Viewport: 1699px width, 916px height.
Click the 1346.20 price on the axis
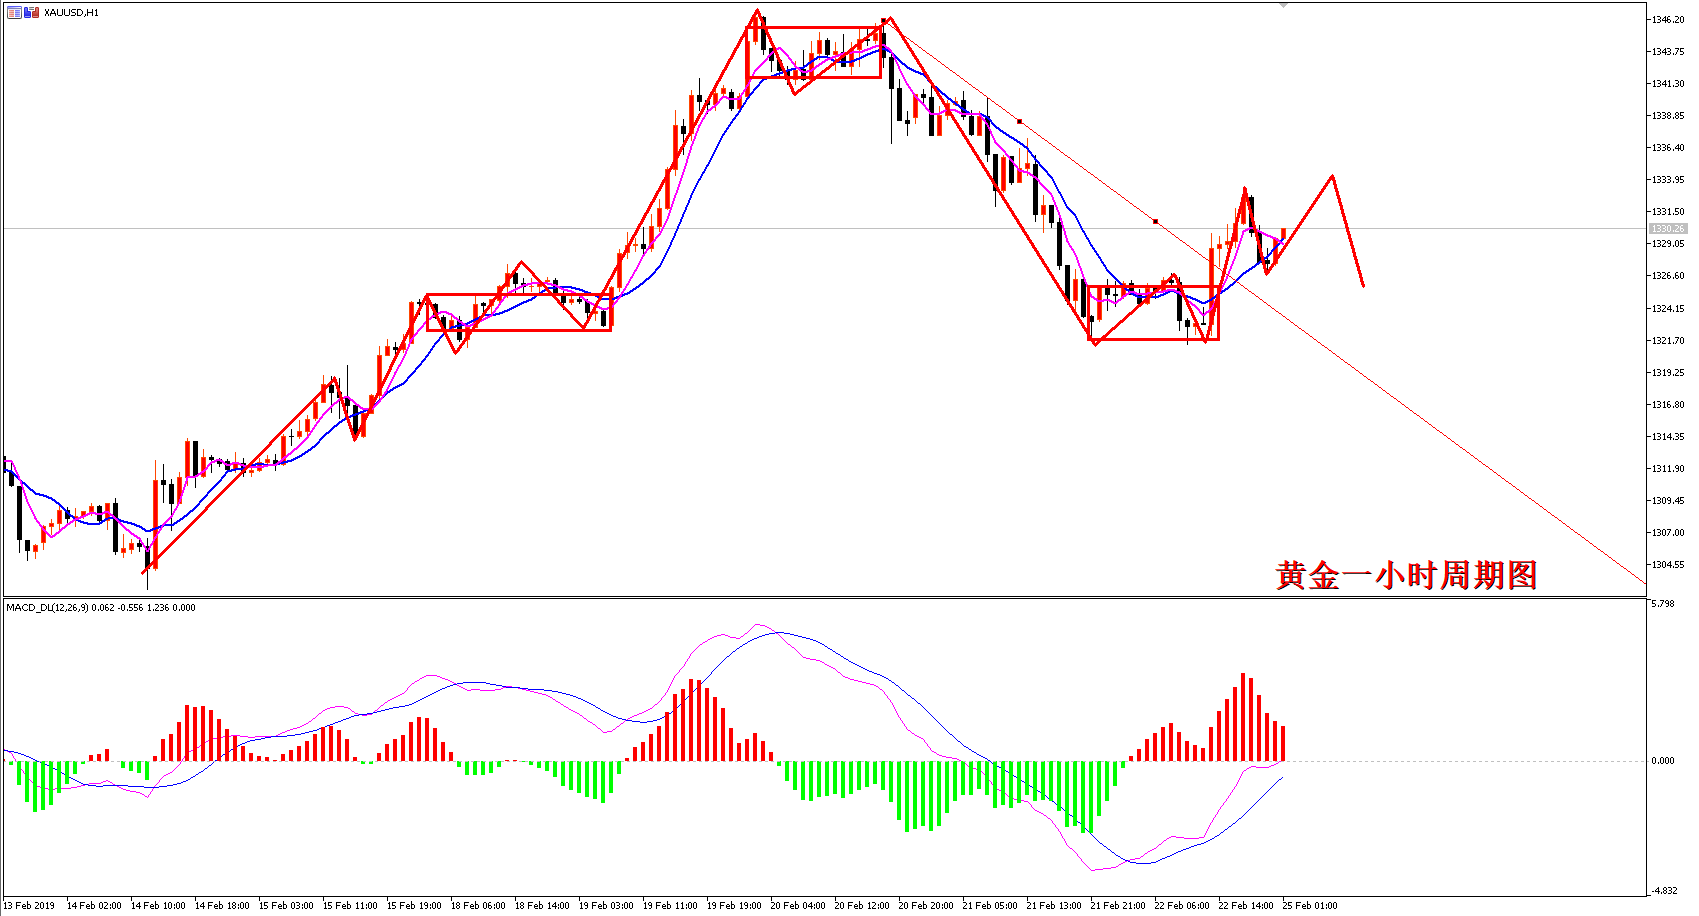tap(1668, 20)
